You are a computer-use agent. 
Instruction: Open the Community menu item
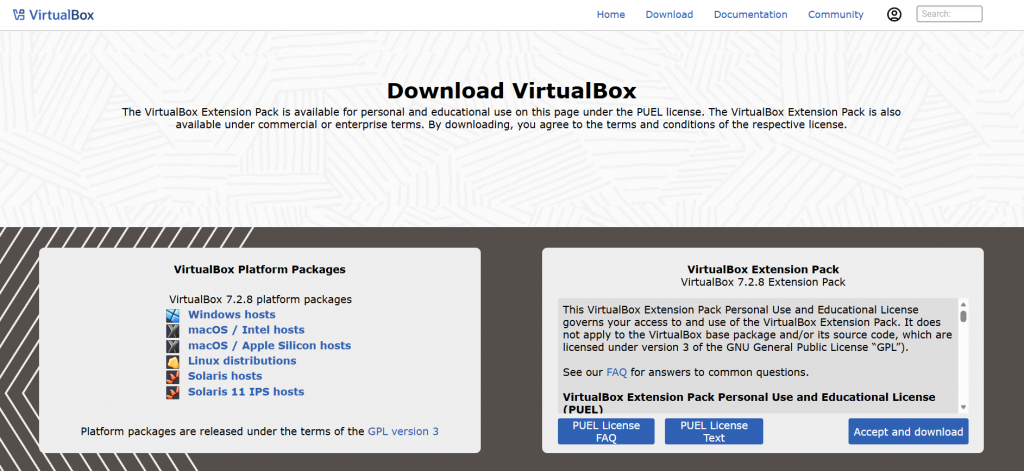coord(835,14)
